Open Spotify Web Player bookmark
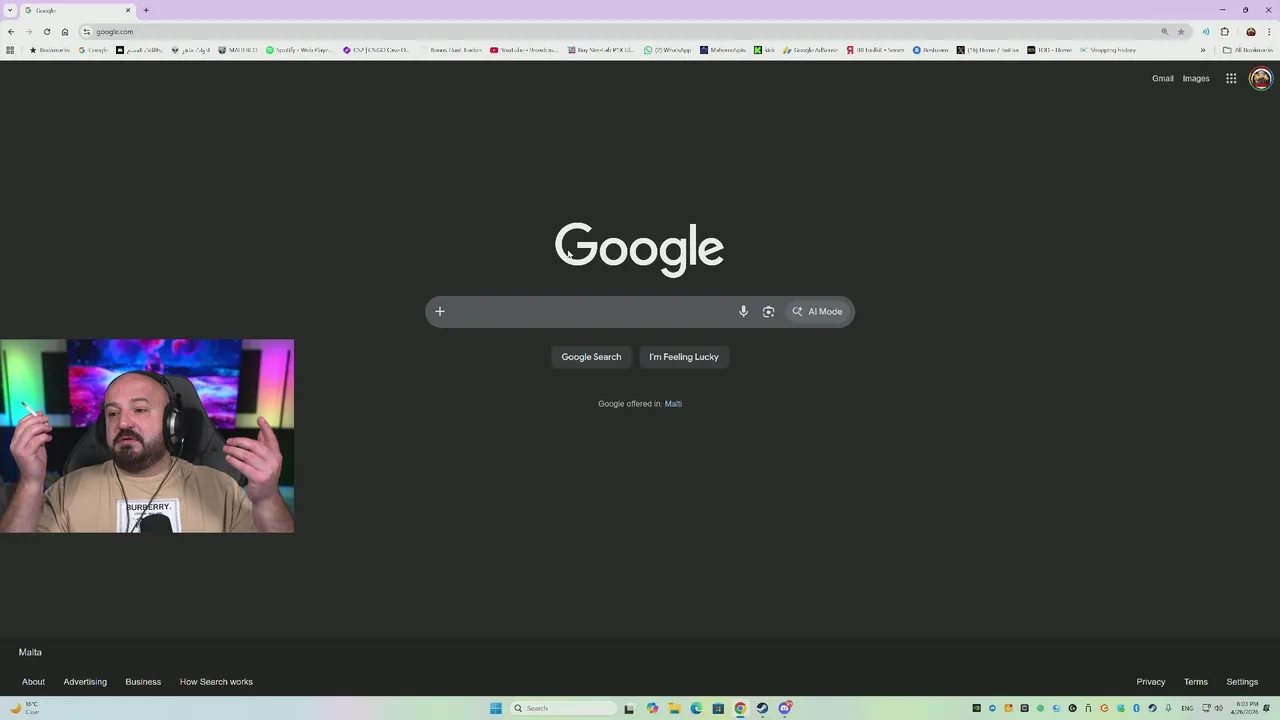 click(x=299, y=50)
